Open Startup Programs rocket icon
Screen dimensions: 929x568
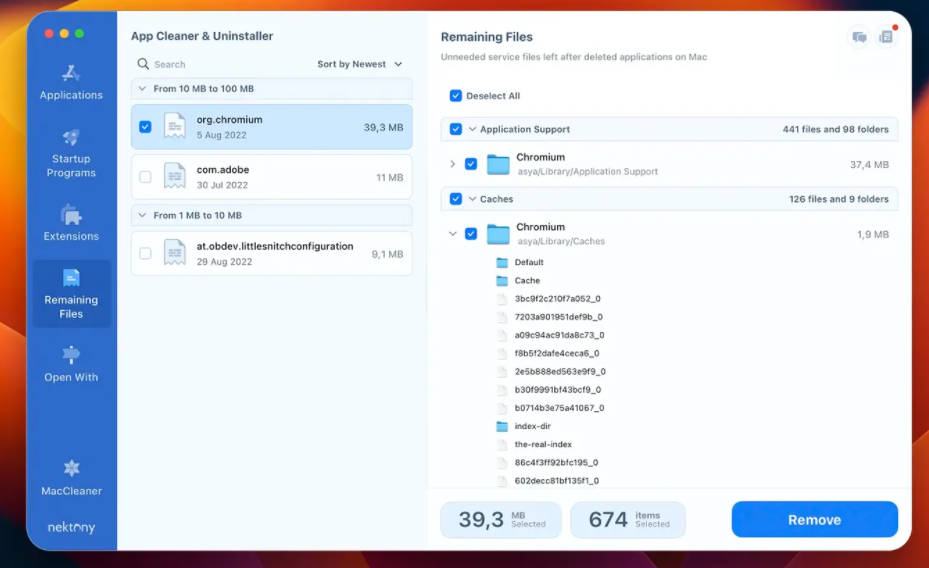(x=71, y=137)
